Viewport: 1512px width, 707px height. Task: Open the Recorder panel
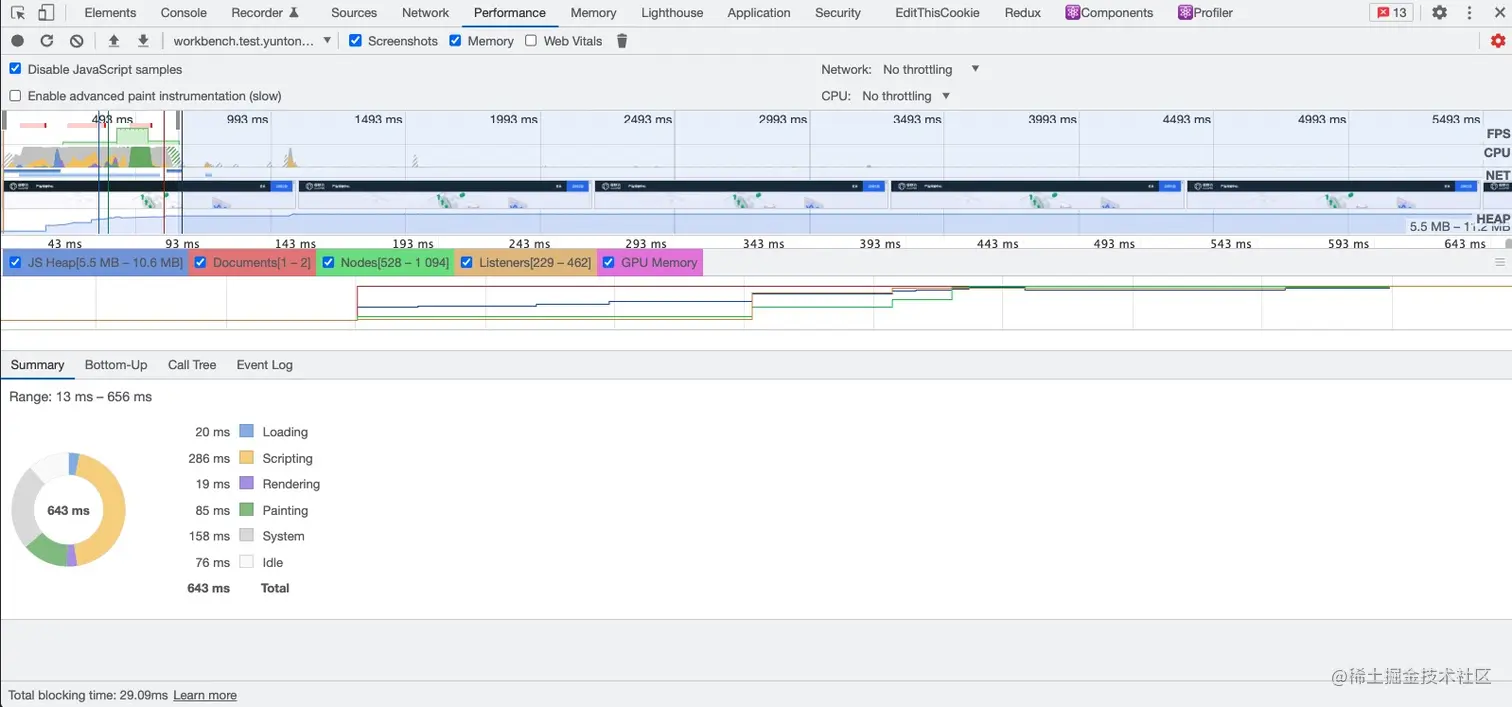click(265, 13)
